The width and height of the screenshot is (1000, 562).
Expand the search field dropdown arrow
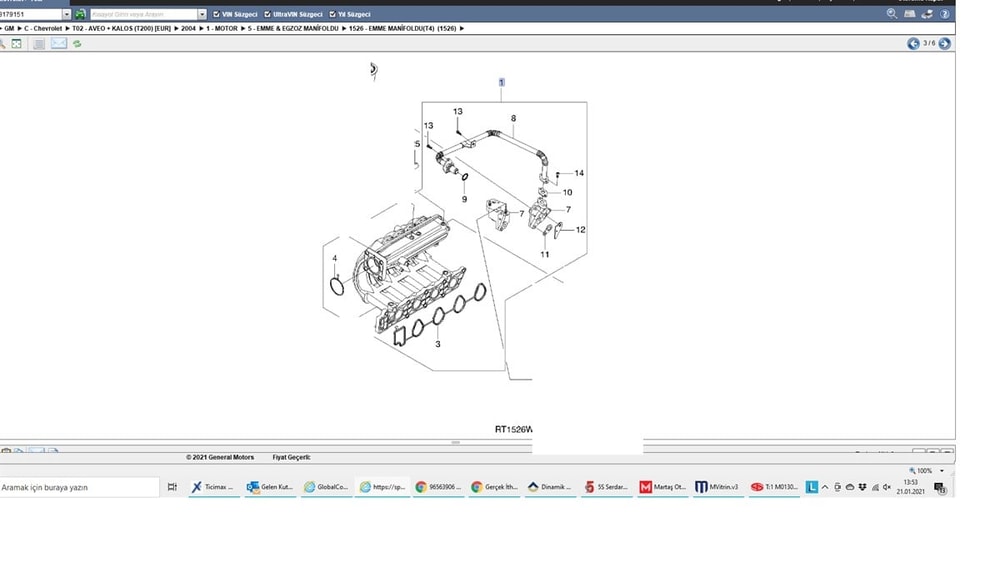pyautogui.click(x=202, y=14)
